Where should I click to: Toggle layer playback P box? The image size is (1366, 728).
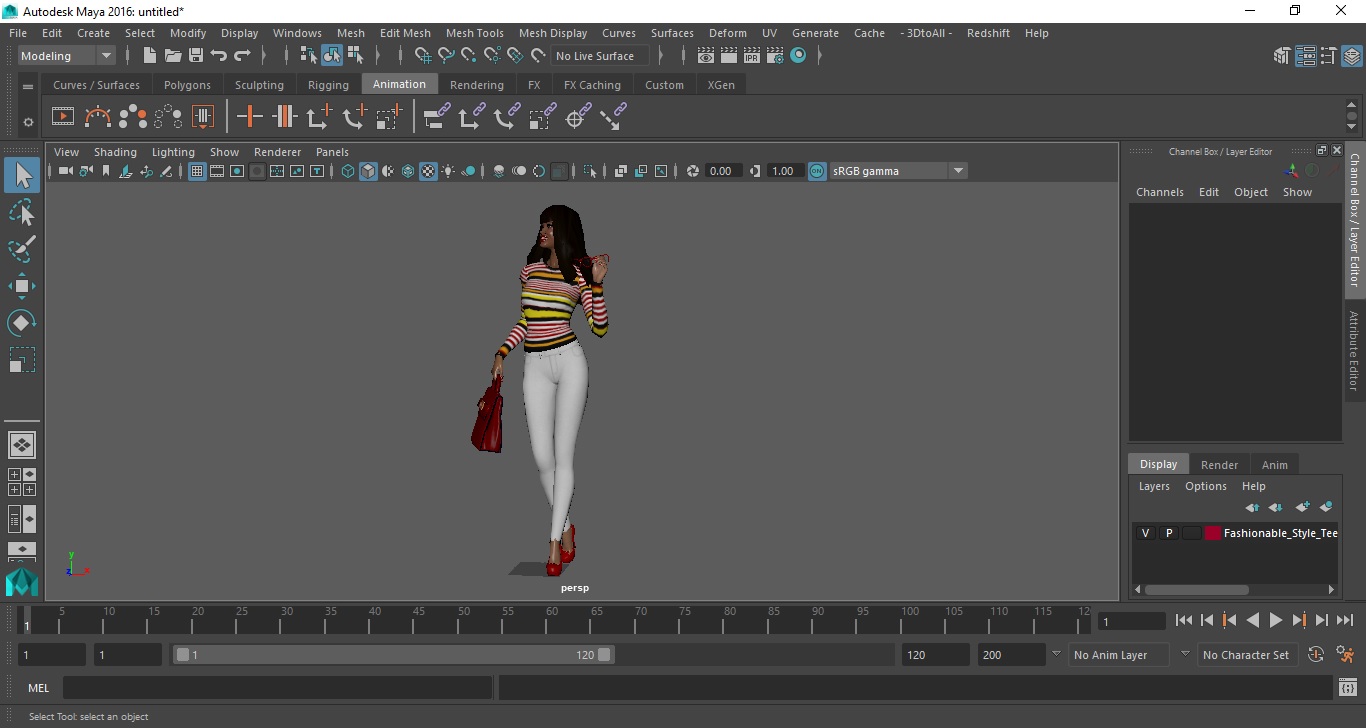[x=1168, y=533]
